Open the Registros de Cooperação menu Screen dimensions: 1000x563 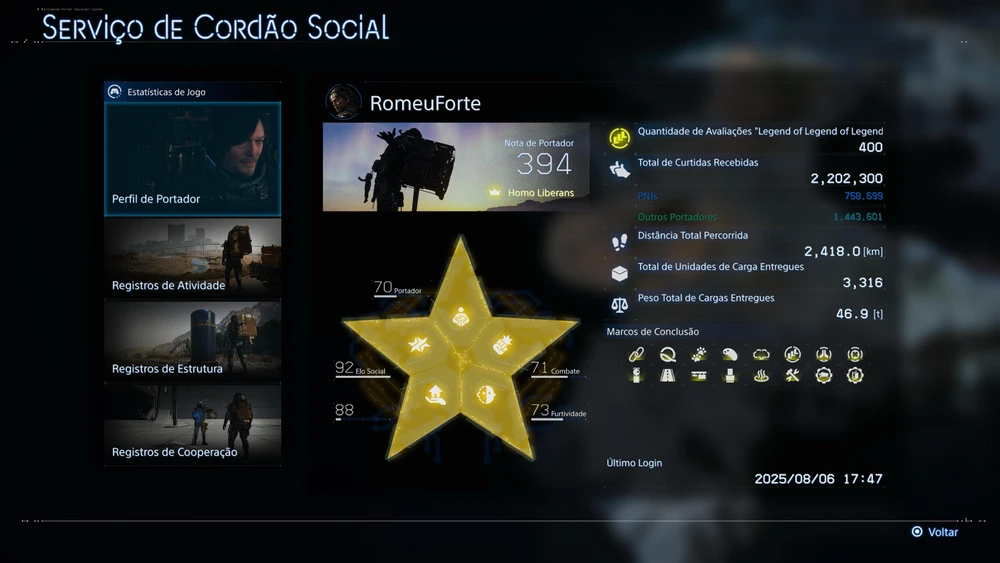point(193,425)
